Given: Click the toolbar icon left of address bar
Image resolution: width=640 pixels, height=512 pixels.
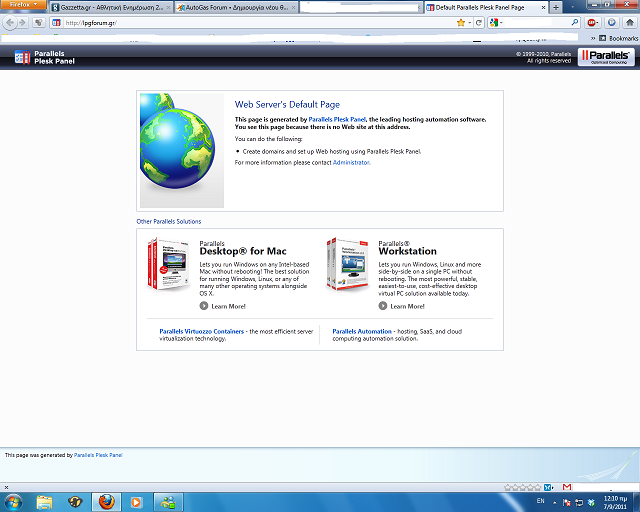Looking at the screenshot, I should tap(39, 23).
